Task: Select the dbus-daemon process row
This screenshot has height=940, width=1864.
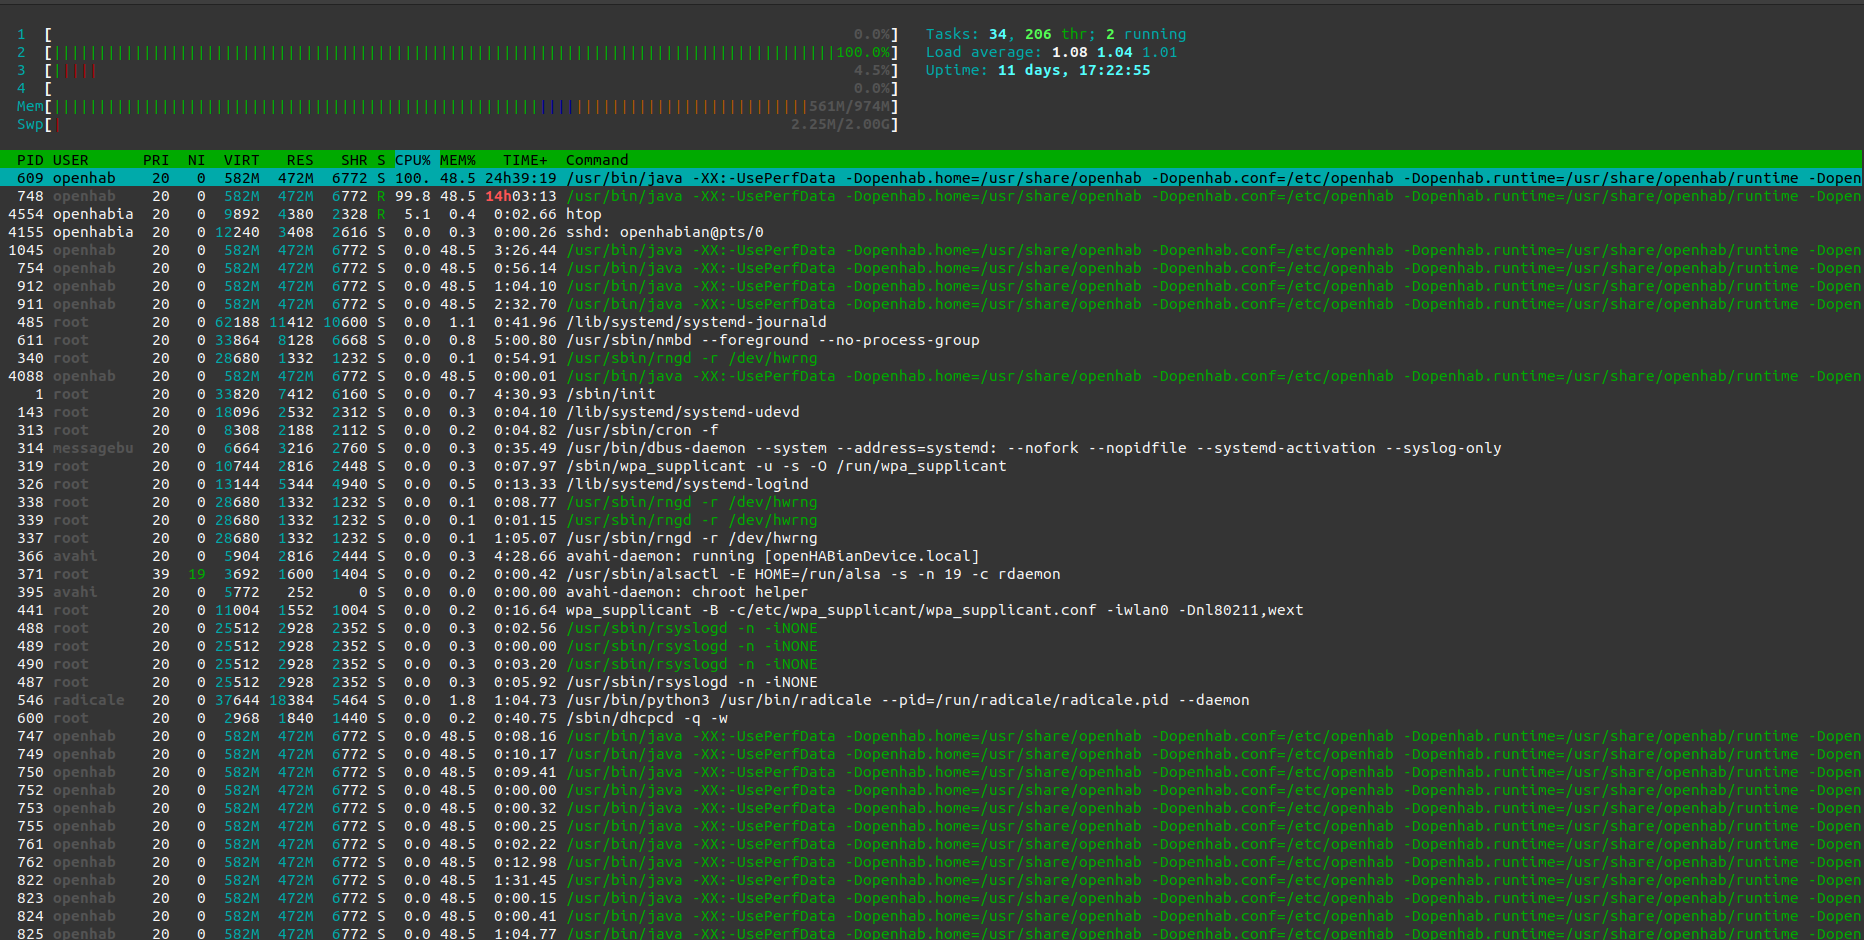Action: 931,448
